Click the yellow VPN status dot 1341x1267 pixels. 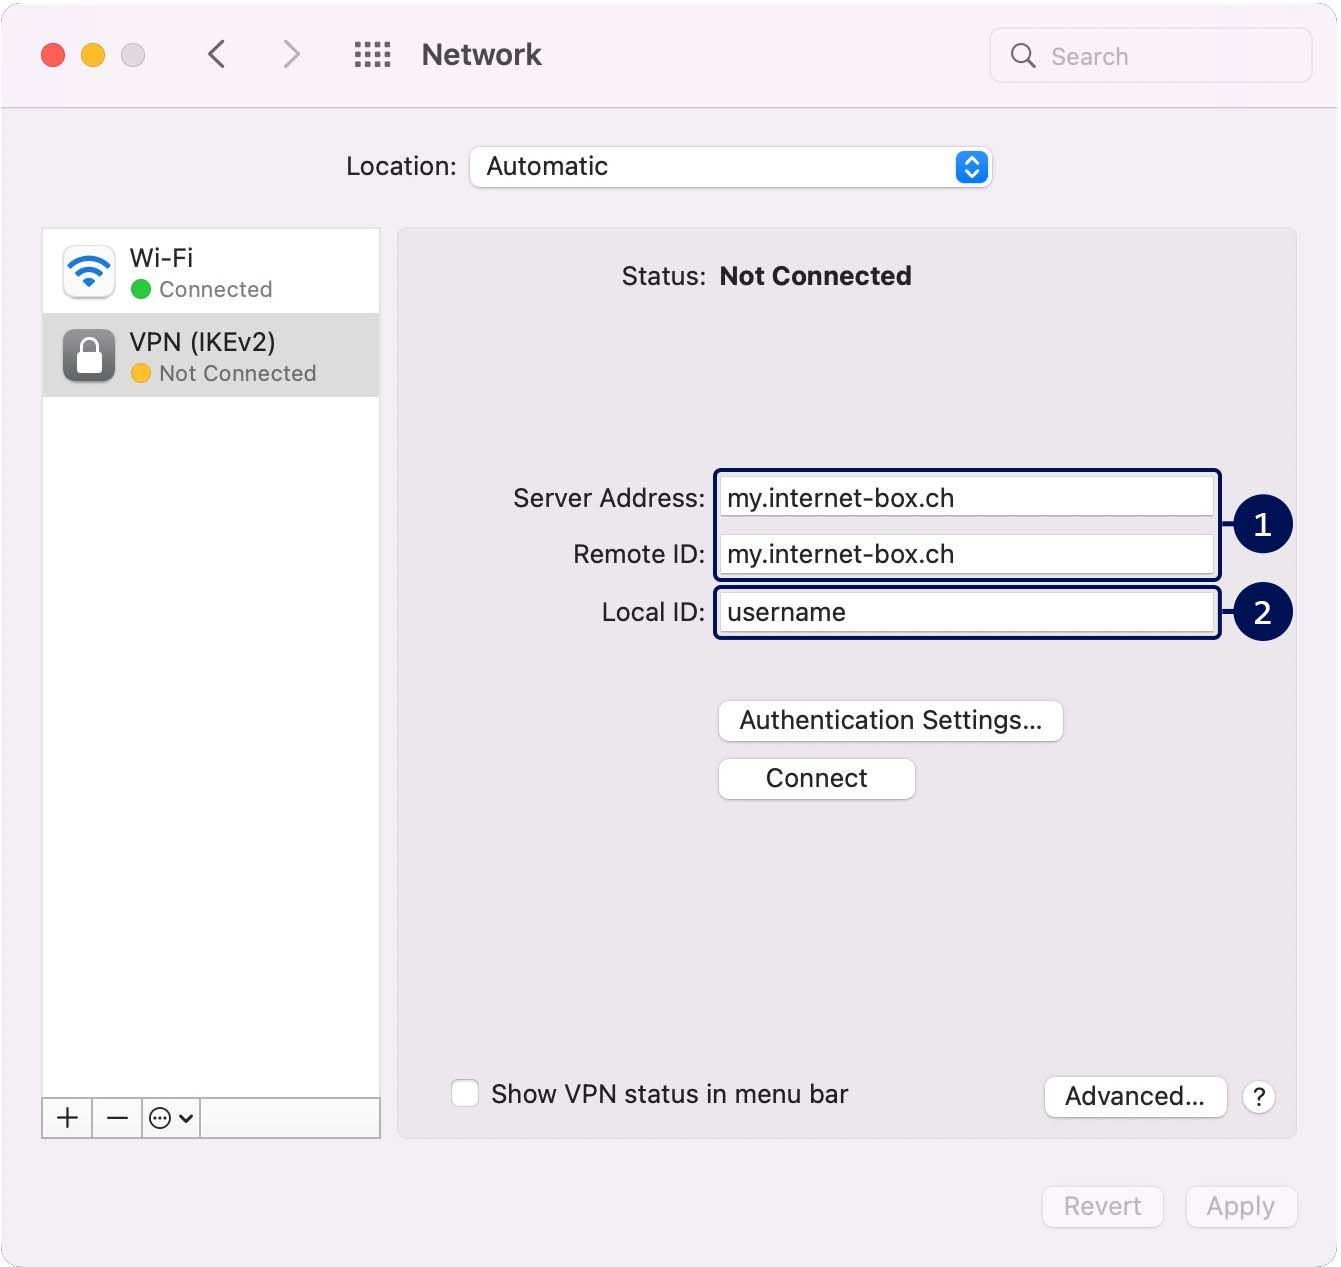coord(141,373)
